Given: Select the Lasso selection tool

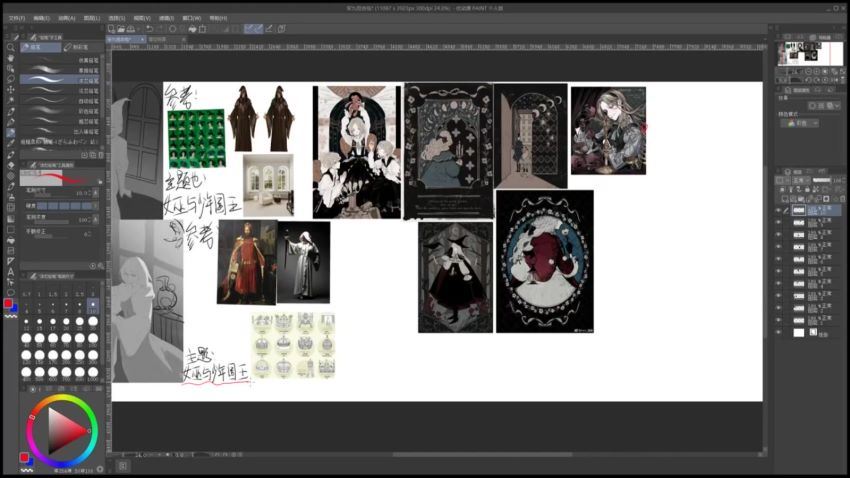Looking at the screenshot, I should [11, 79].
